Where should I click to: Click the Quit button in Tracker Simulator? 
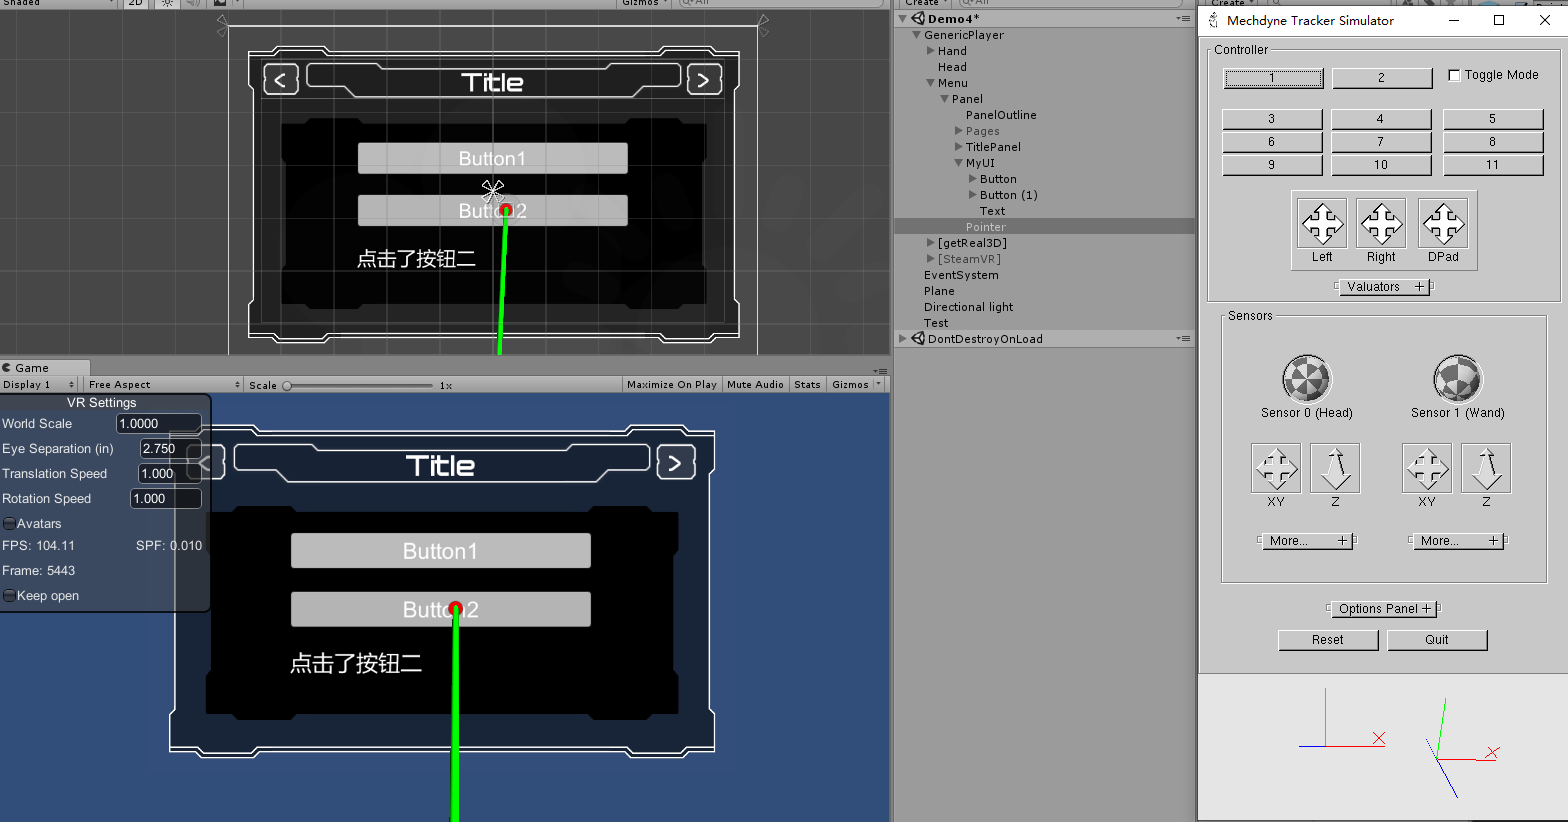coord(1437,640)
